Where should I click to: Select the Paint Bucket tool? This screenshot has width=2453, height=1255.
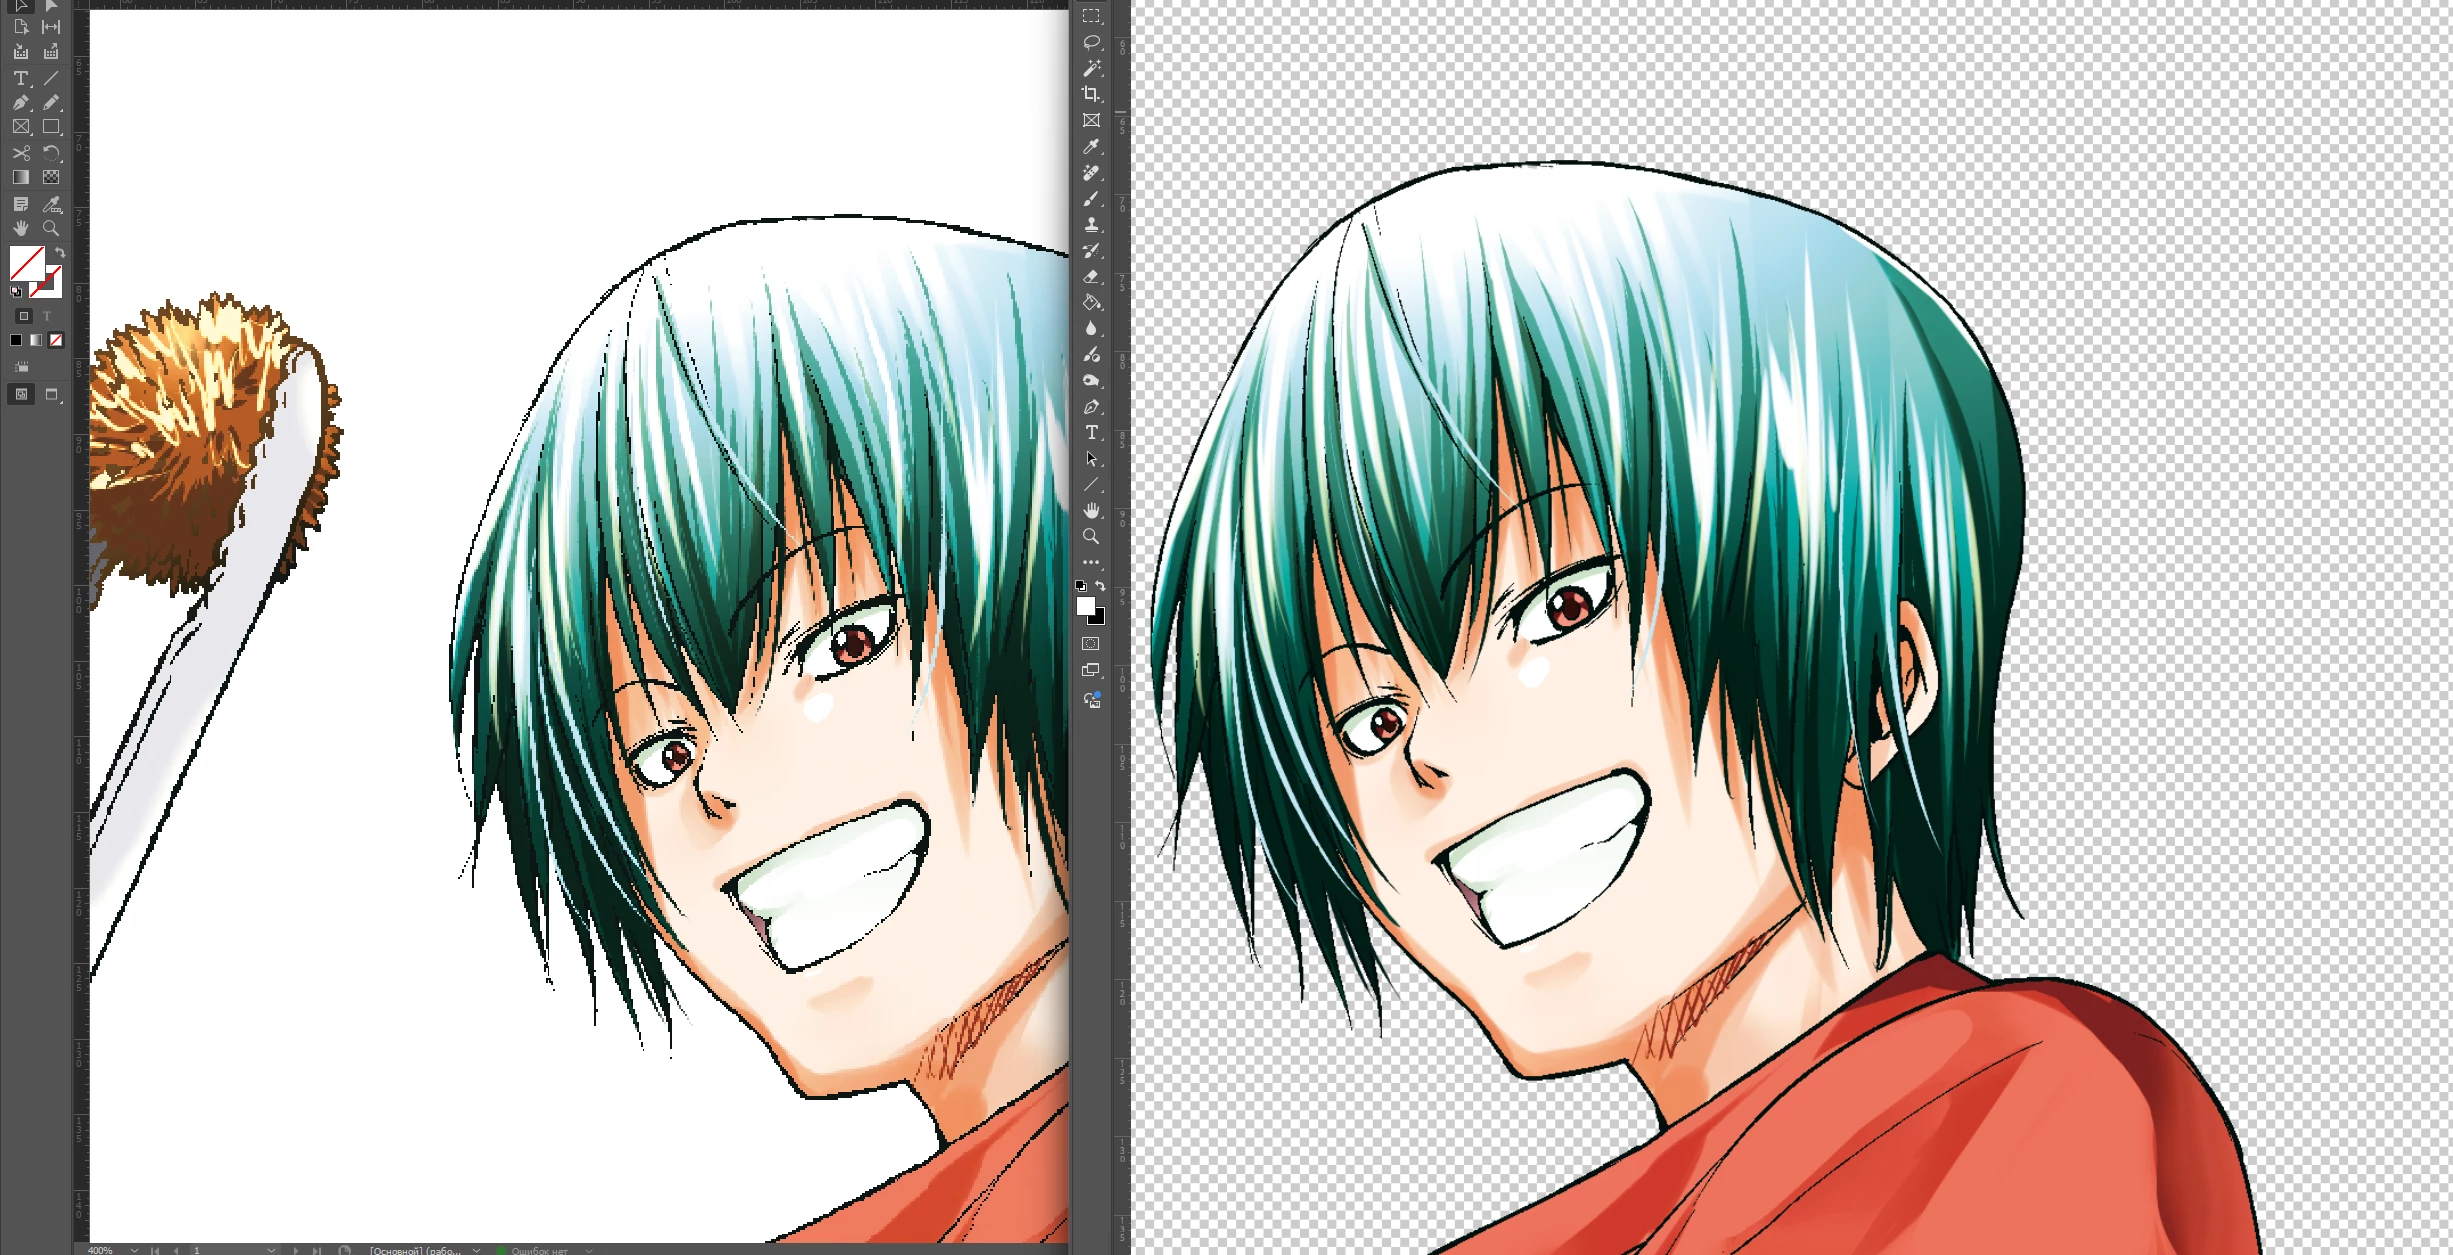point(1091,302)
